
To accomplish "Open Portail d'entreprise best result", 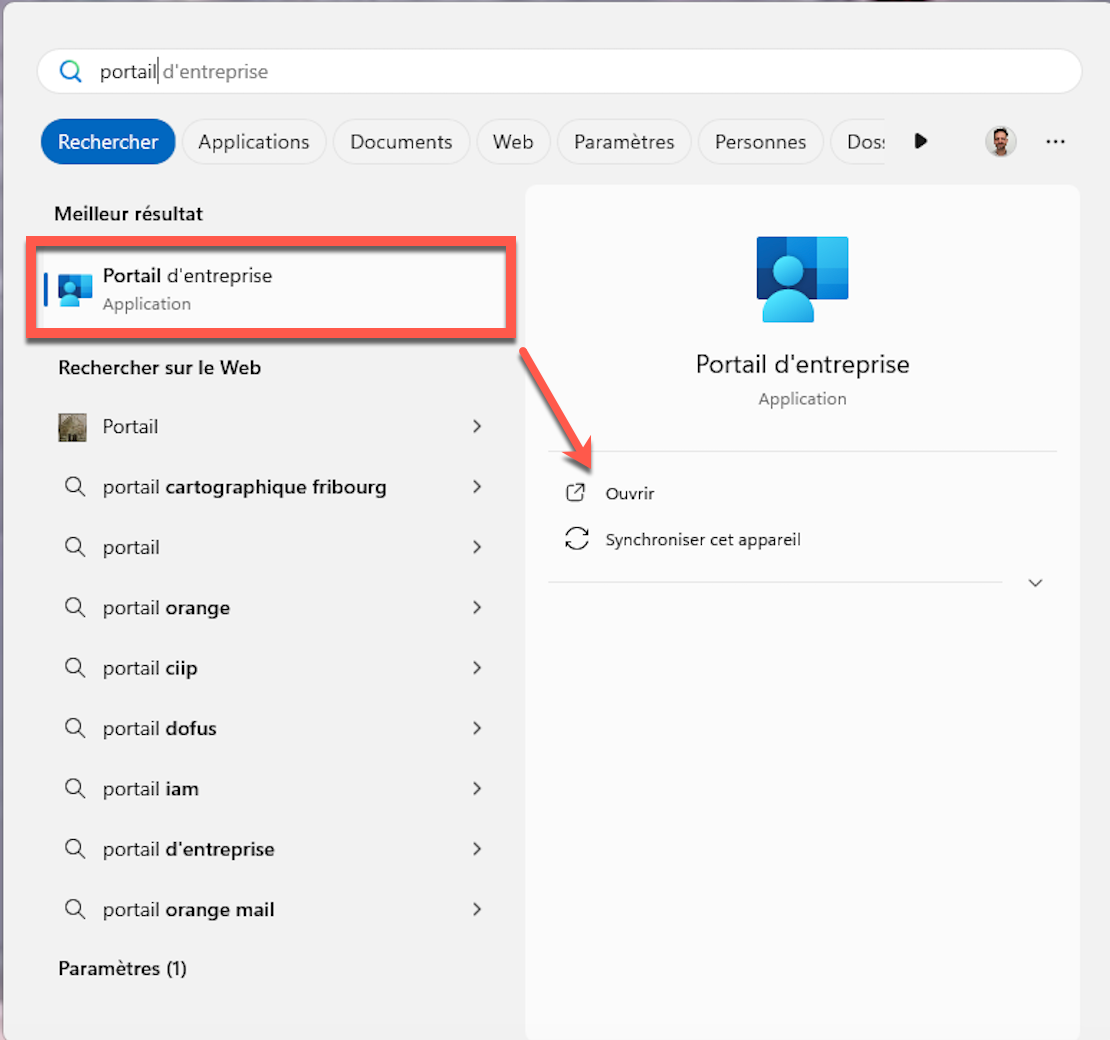I will click(271, 289).
